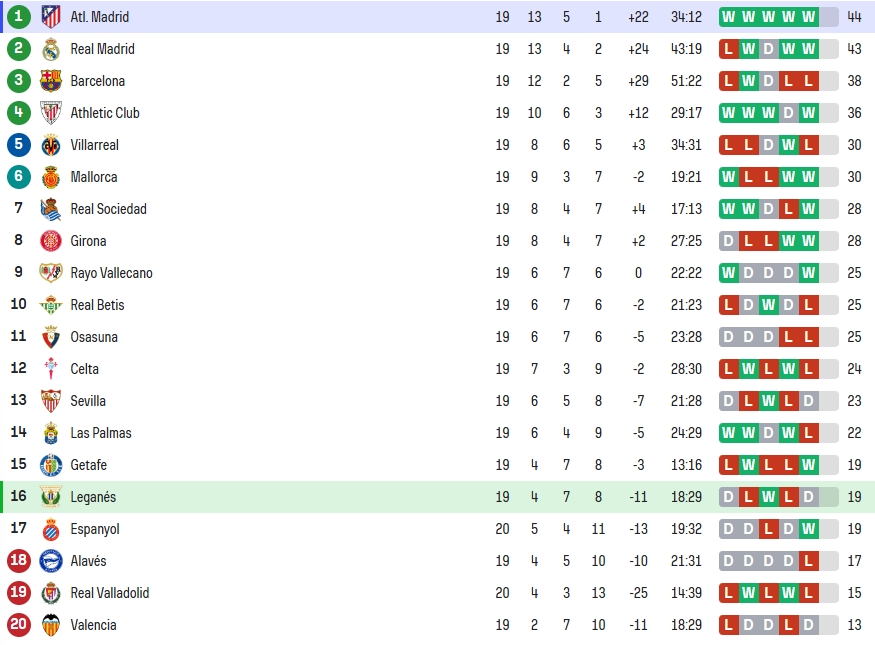875x645 pixels.
Task: Click the Villarreal yellow crest icon
Action: pos(51,145)
